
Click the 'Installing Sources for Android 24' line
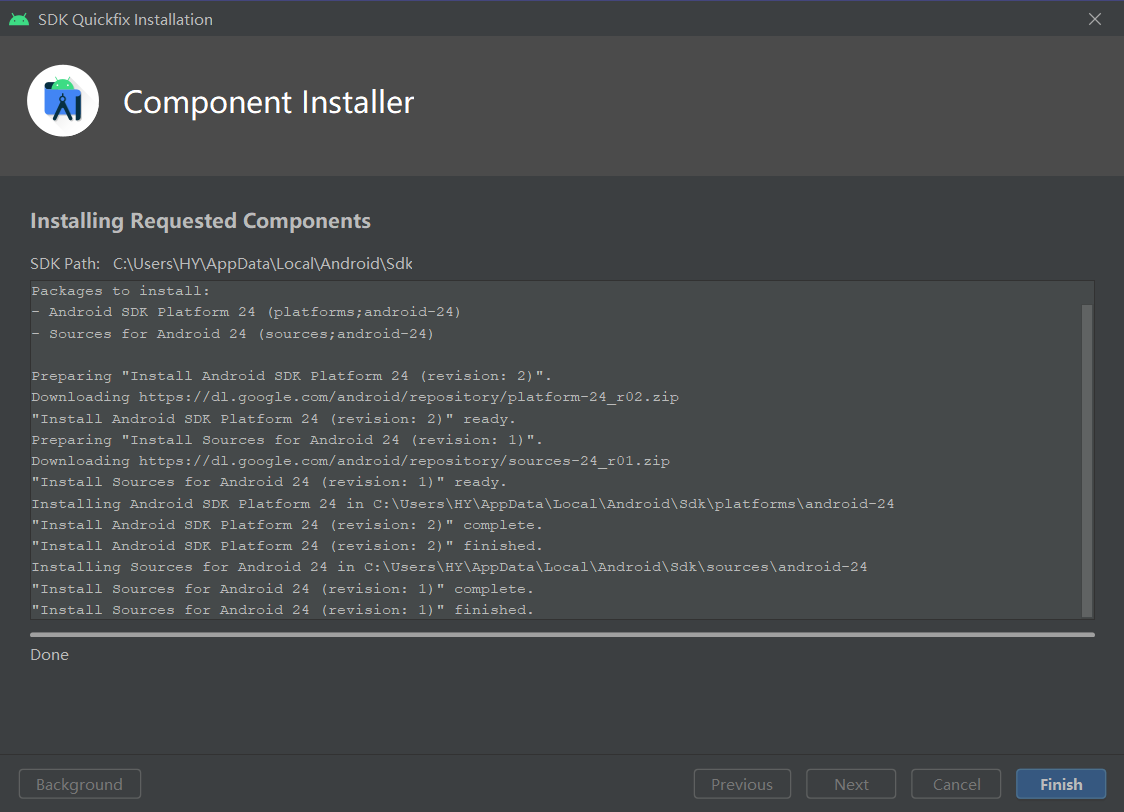(x=449, y=567)
